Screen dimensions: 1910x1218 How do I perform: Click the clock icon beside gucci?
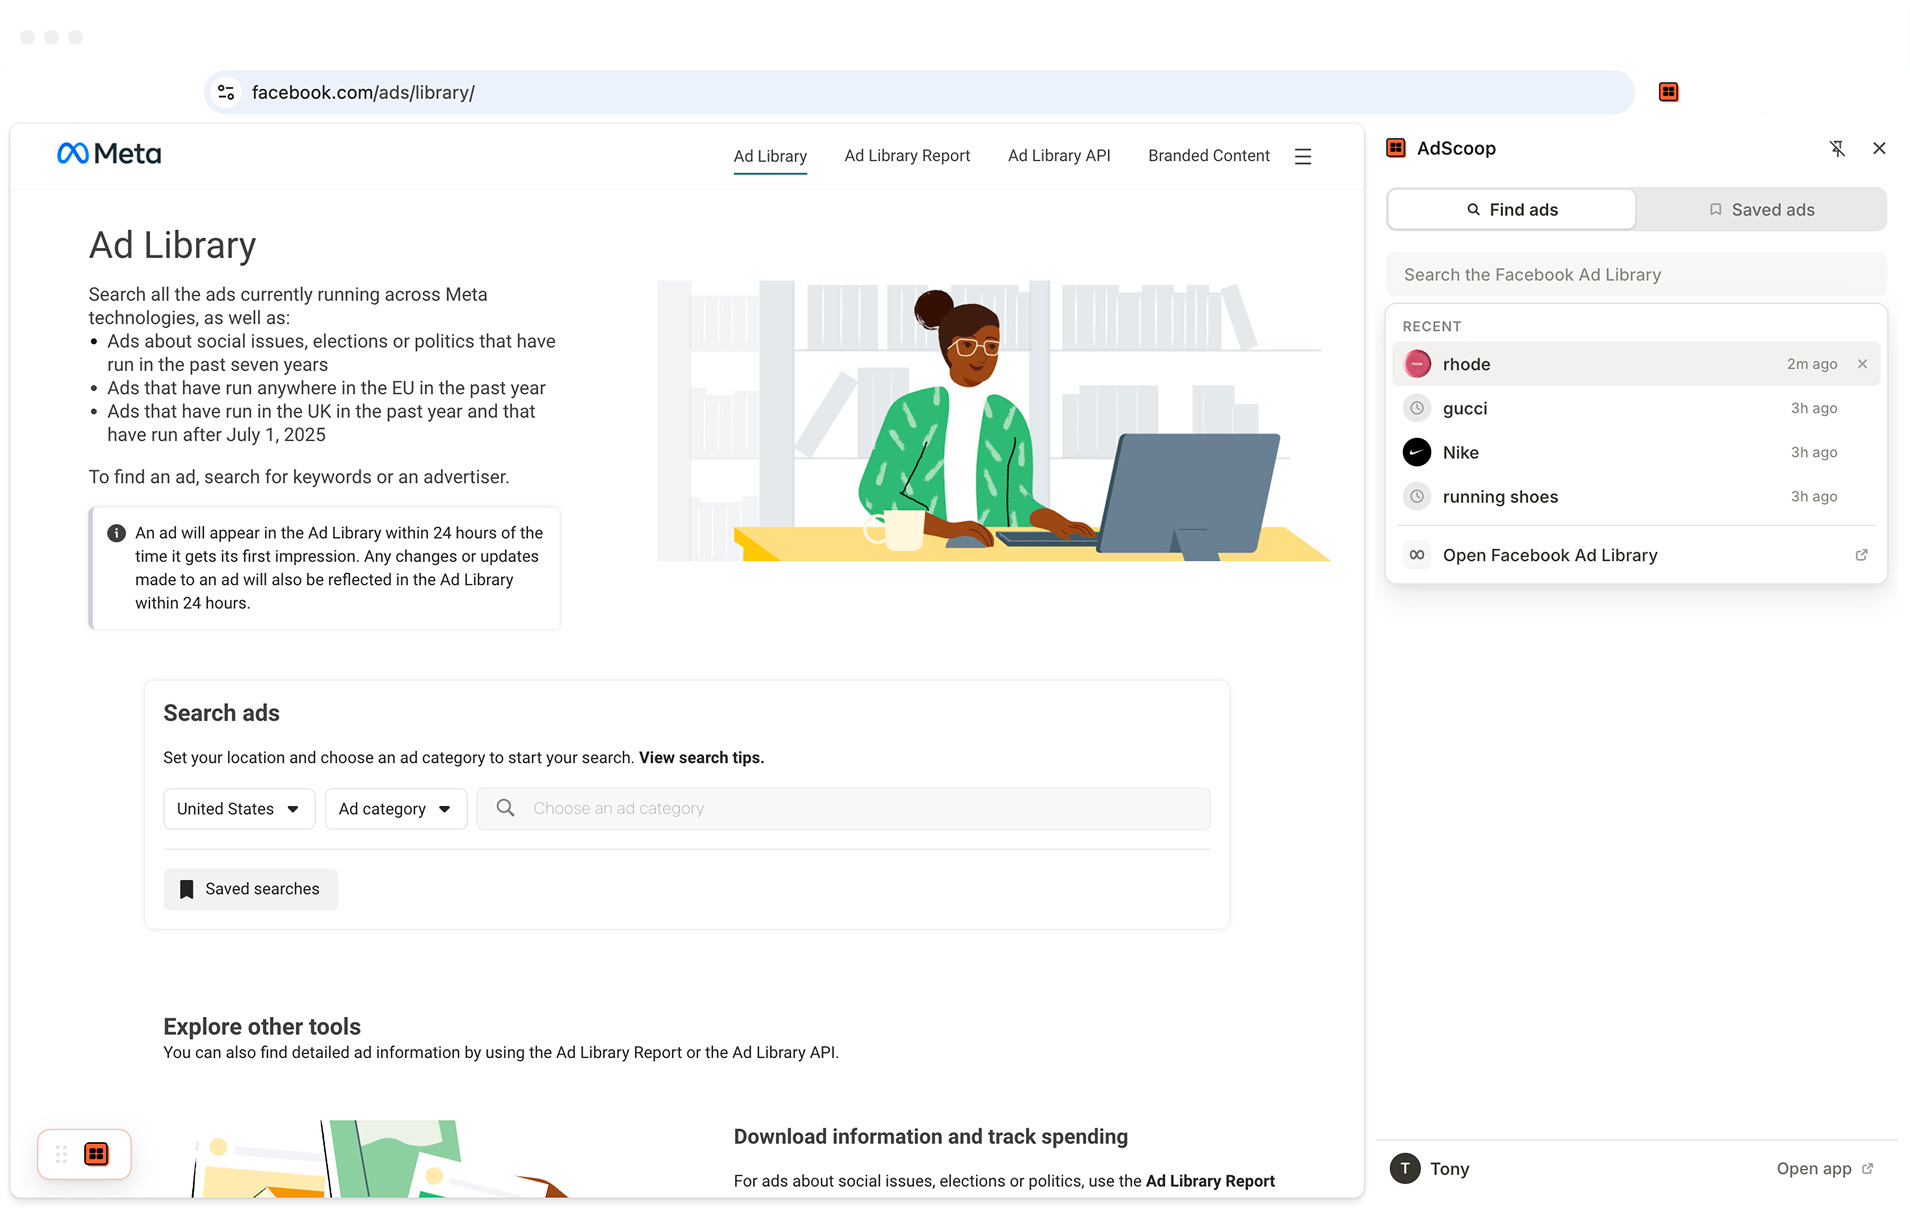(1417, 408)
